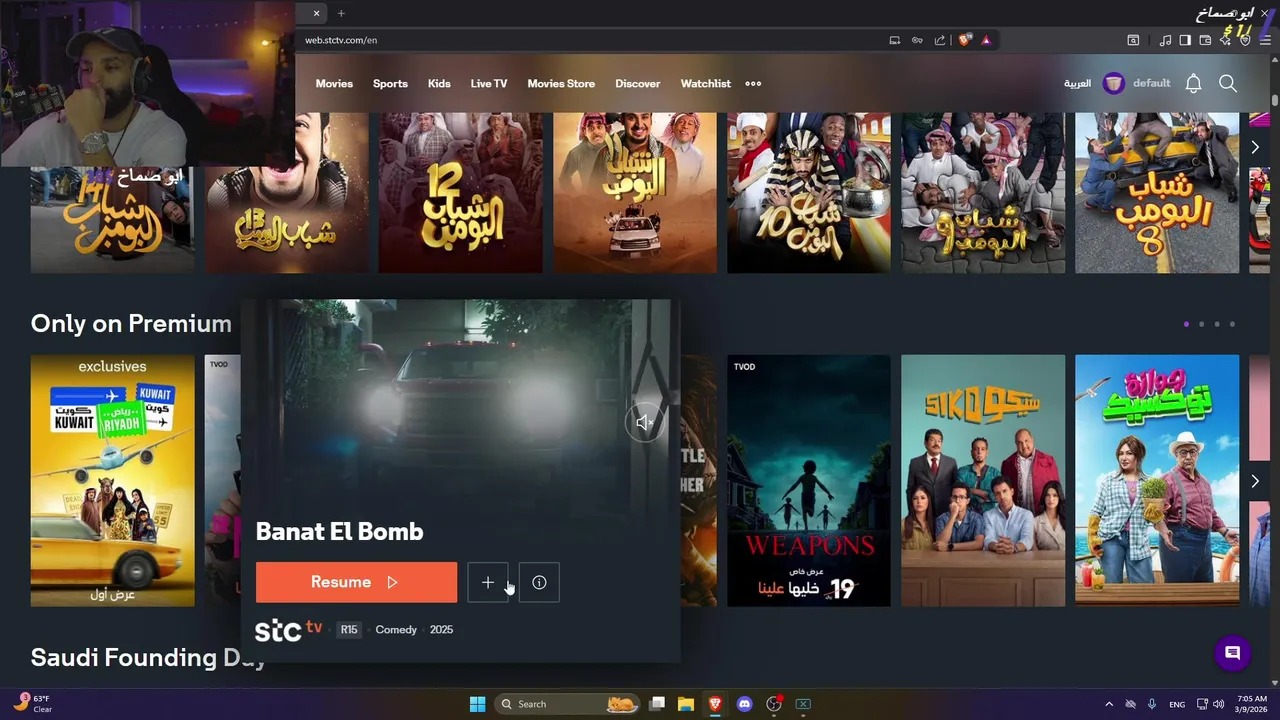This screenshot has height=720, width=1280.
Task: Share this page via address bar icon
Action: 940,40
